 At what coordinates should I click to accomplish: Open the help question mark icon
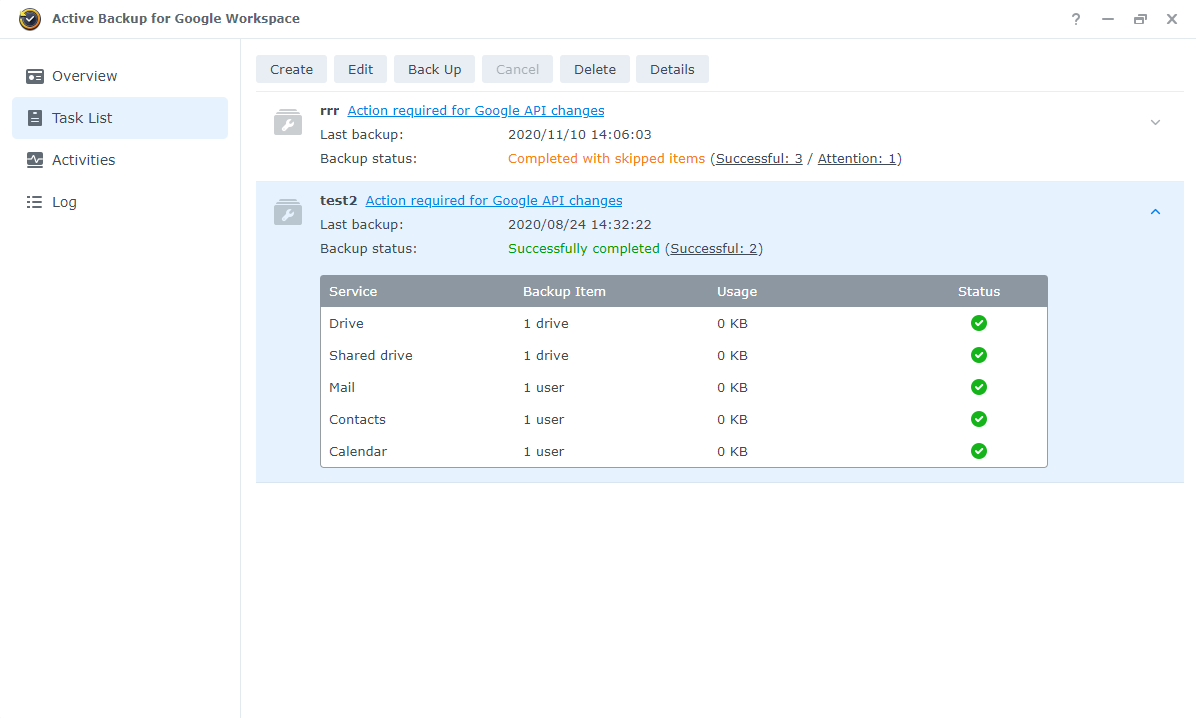click(1075, 18)
